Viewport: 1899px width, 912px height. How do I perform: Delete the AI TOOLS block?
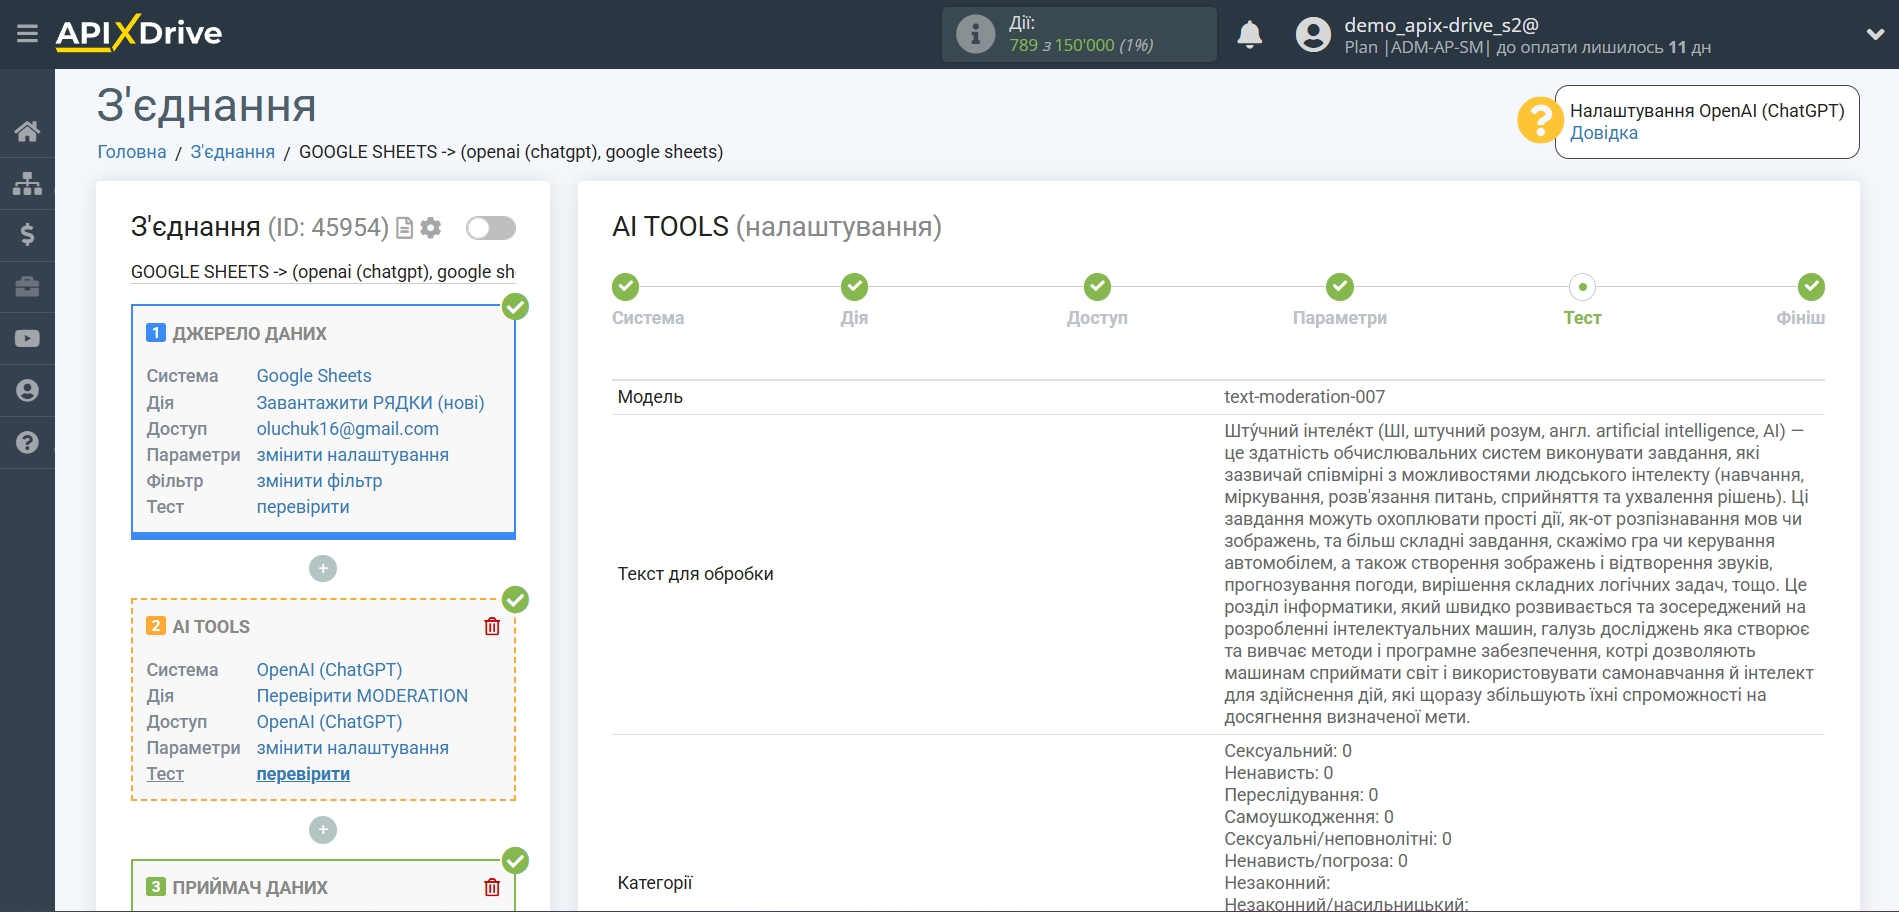[492, 626]
